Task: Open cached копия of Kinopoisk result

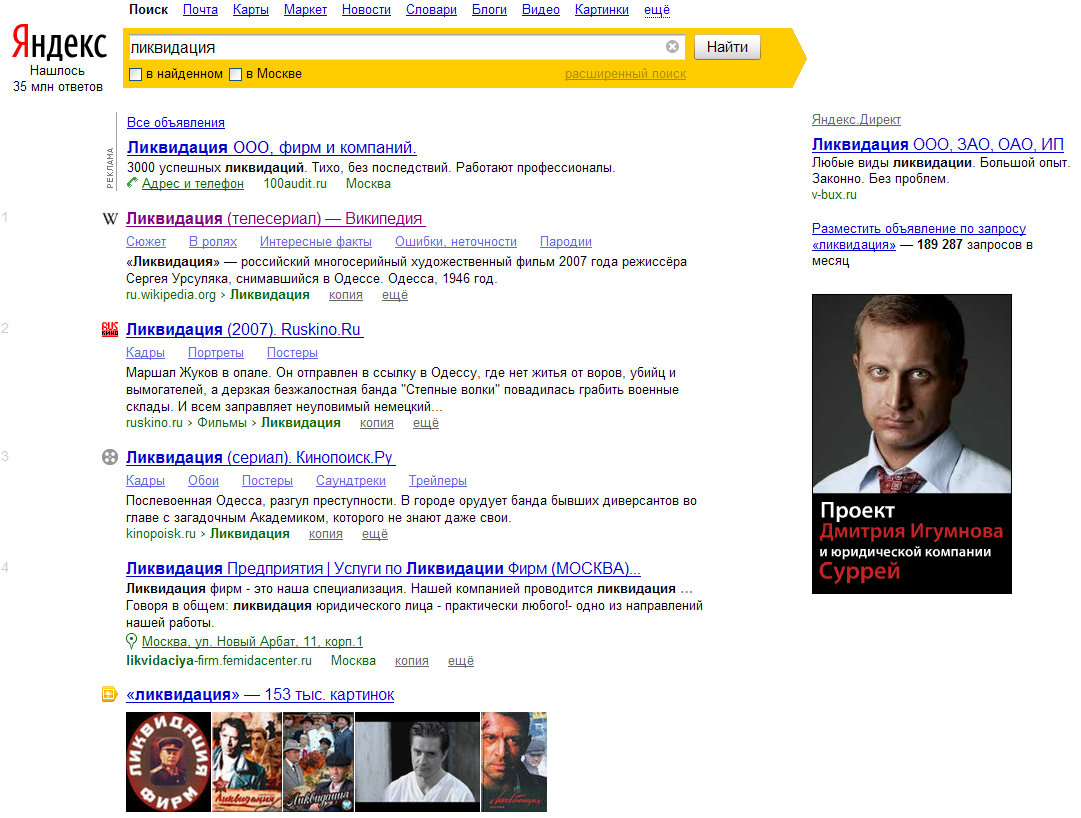Action: tap(325, 534)
